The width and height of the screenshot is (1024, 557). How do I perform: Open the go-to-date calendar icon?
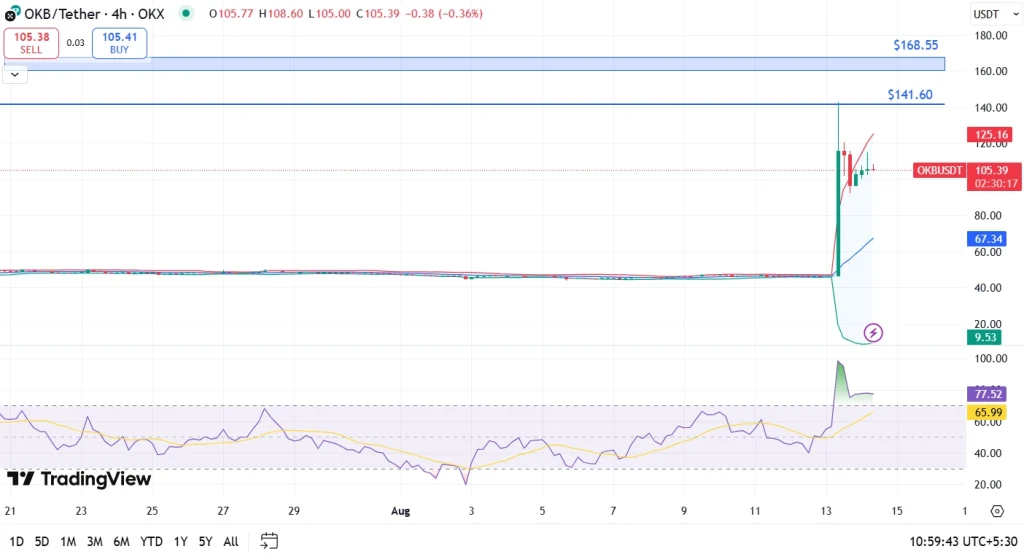tap(269, 541)
